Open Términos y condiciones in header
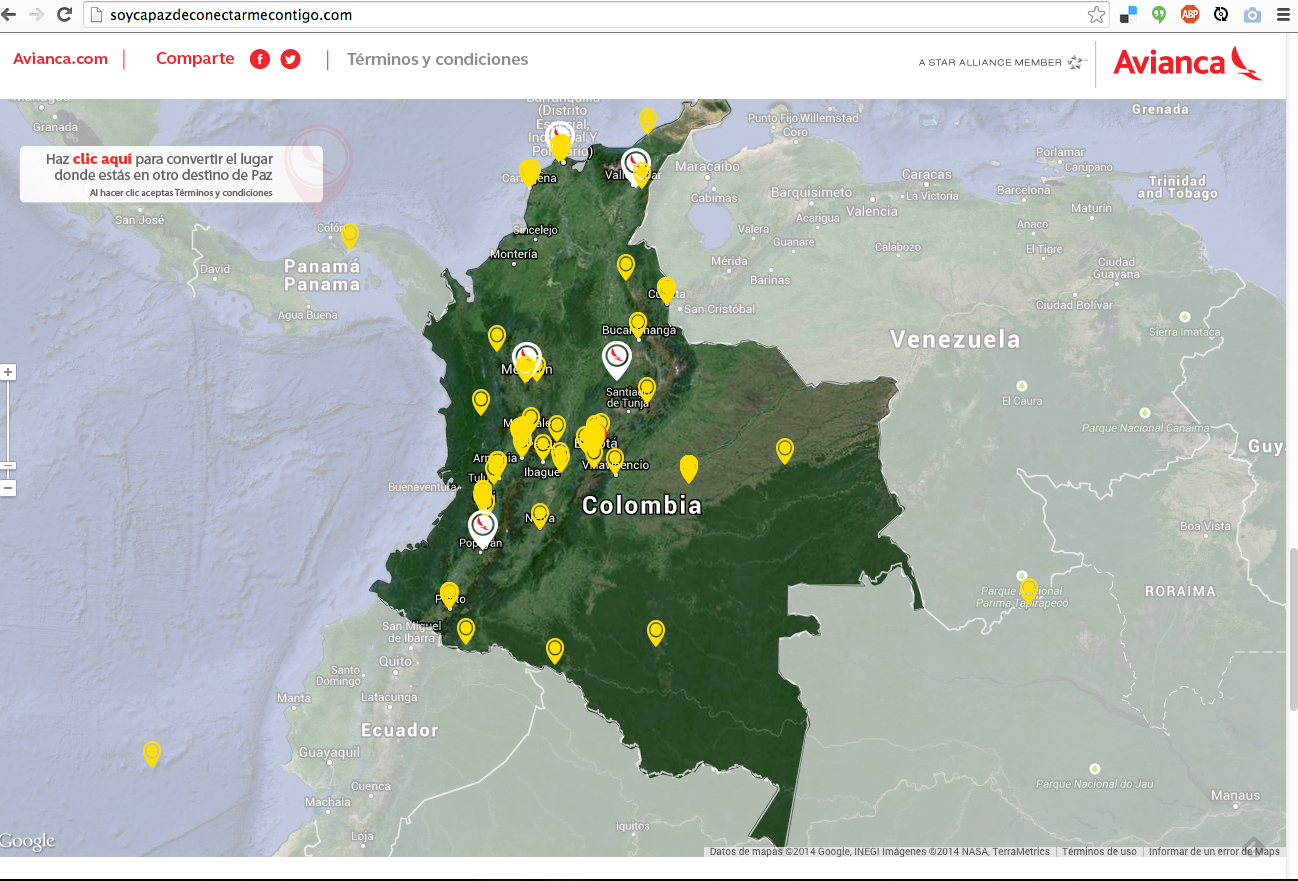 coord(437,60)
